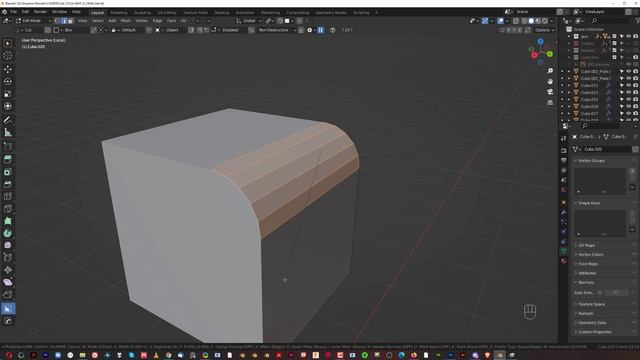The width and height of the screenshot is (640, 360).
Task: Toggle X-ray display in viewport header
Action: coord(516,21)
